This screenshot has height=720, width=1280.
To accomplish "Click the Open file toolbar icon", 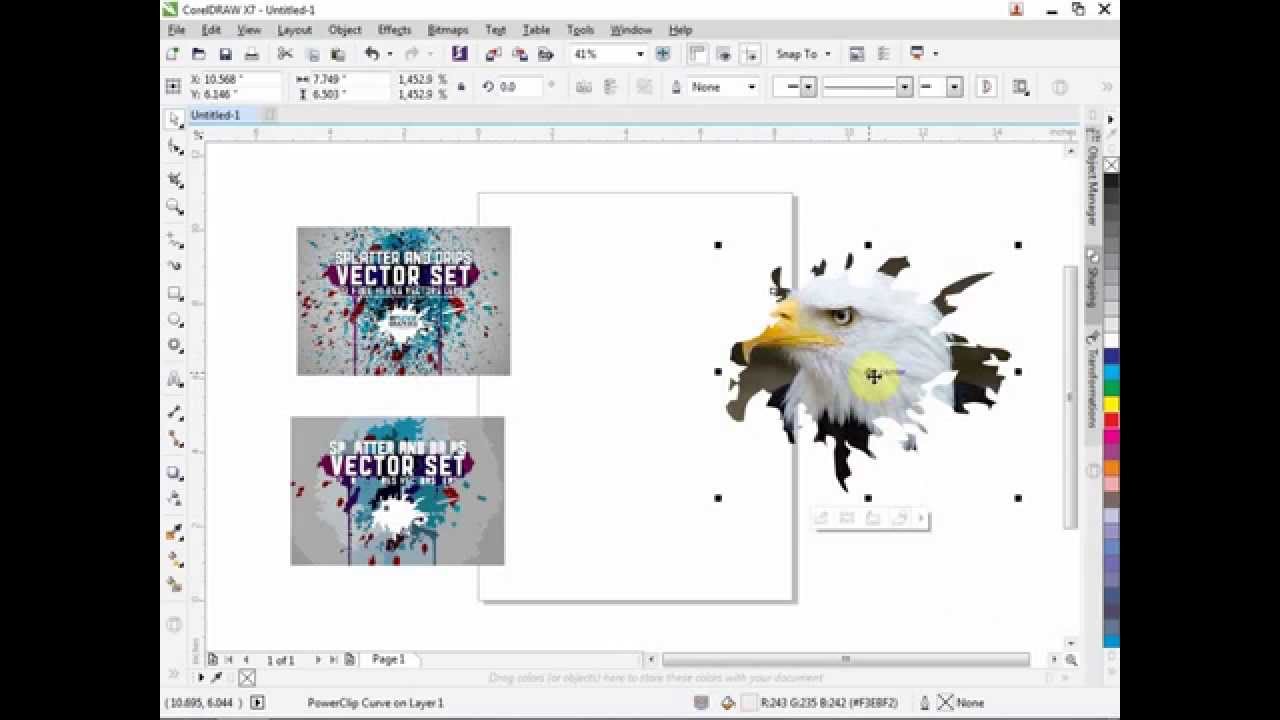I will click(x=199, y=54).
